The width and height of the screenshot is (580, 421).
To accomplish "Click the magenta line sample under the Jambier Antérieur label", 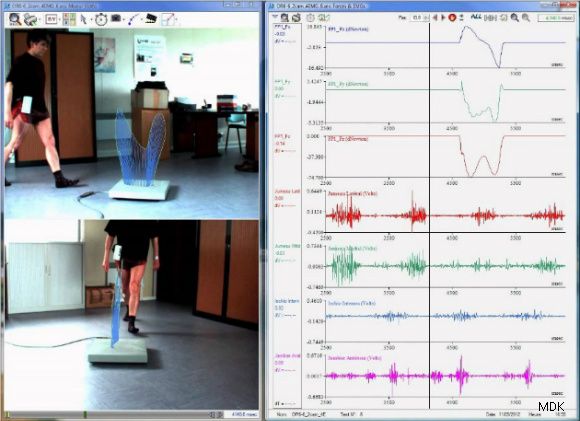I will [285, 370].
